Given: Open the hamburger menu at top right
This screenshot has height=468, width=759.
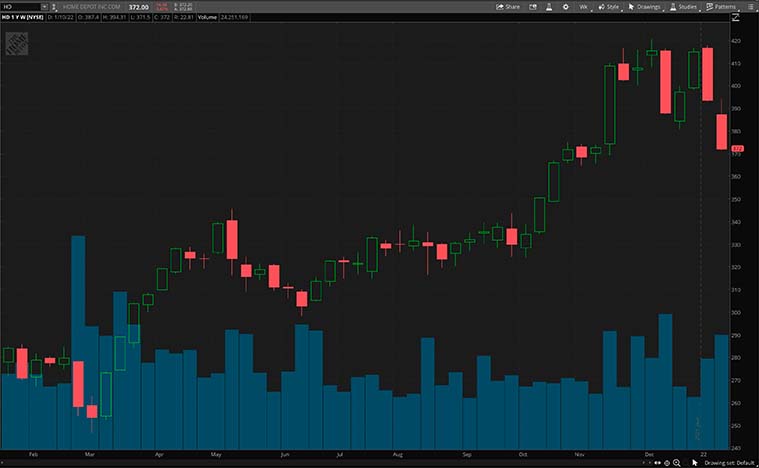Looking at the screenshot, I should [x=750, y=6].
